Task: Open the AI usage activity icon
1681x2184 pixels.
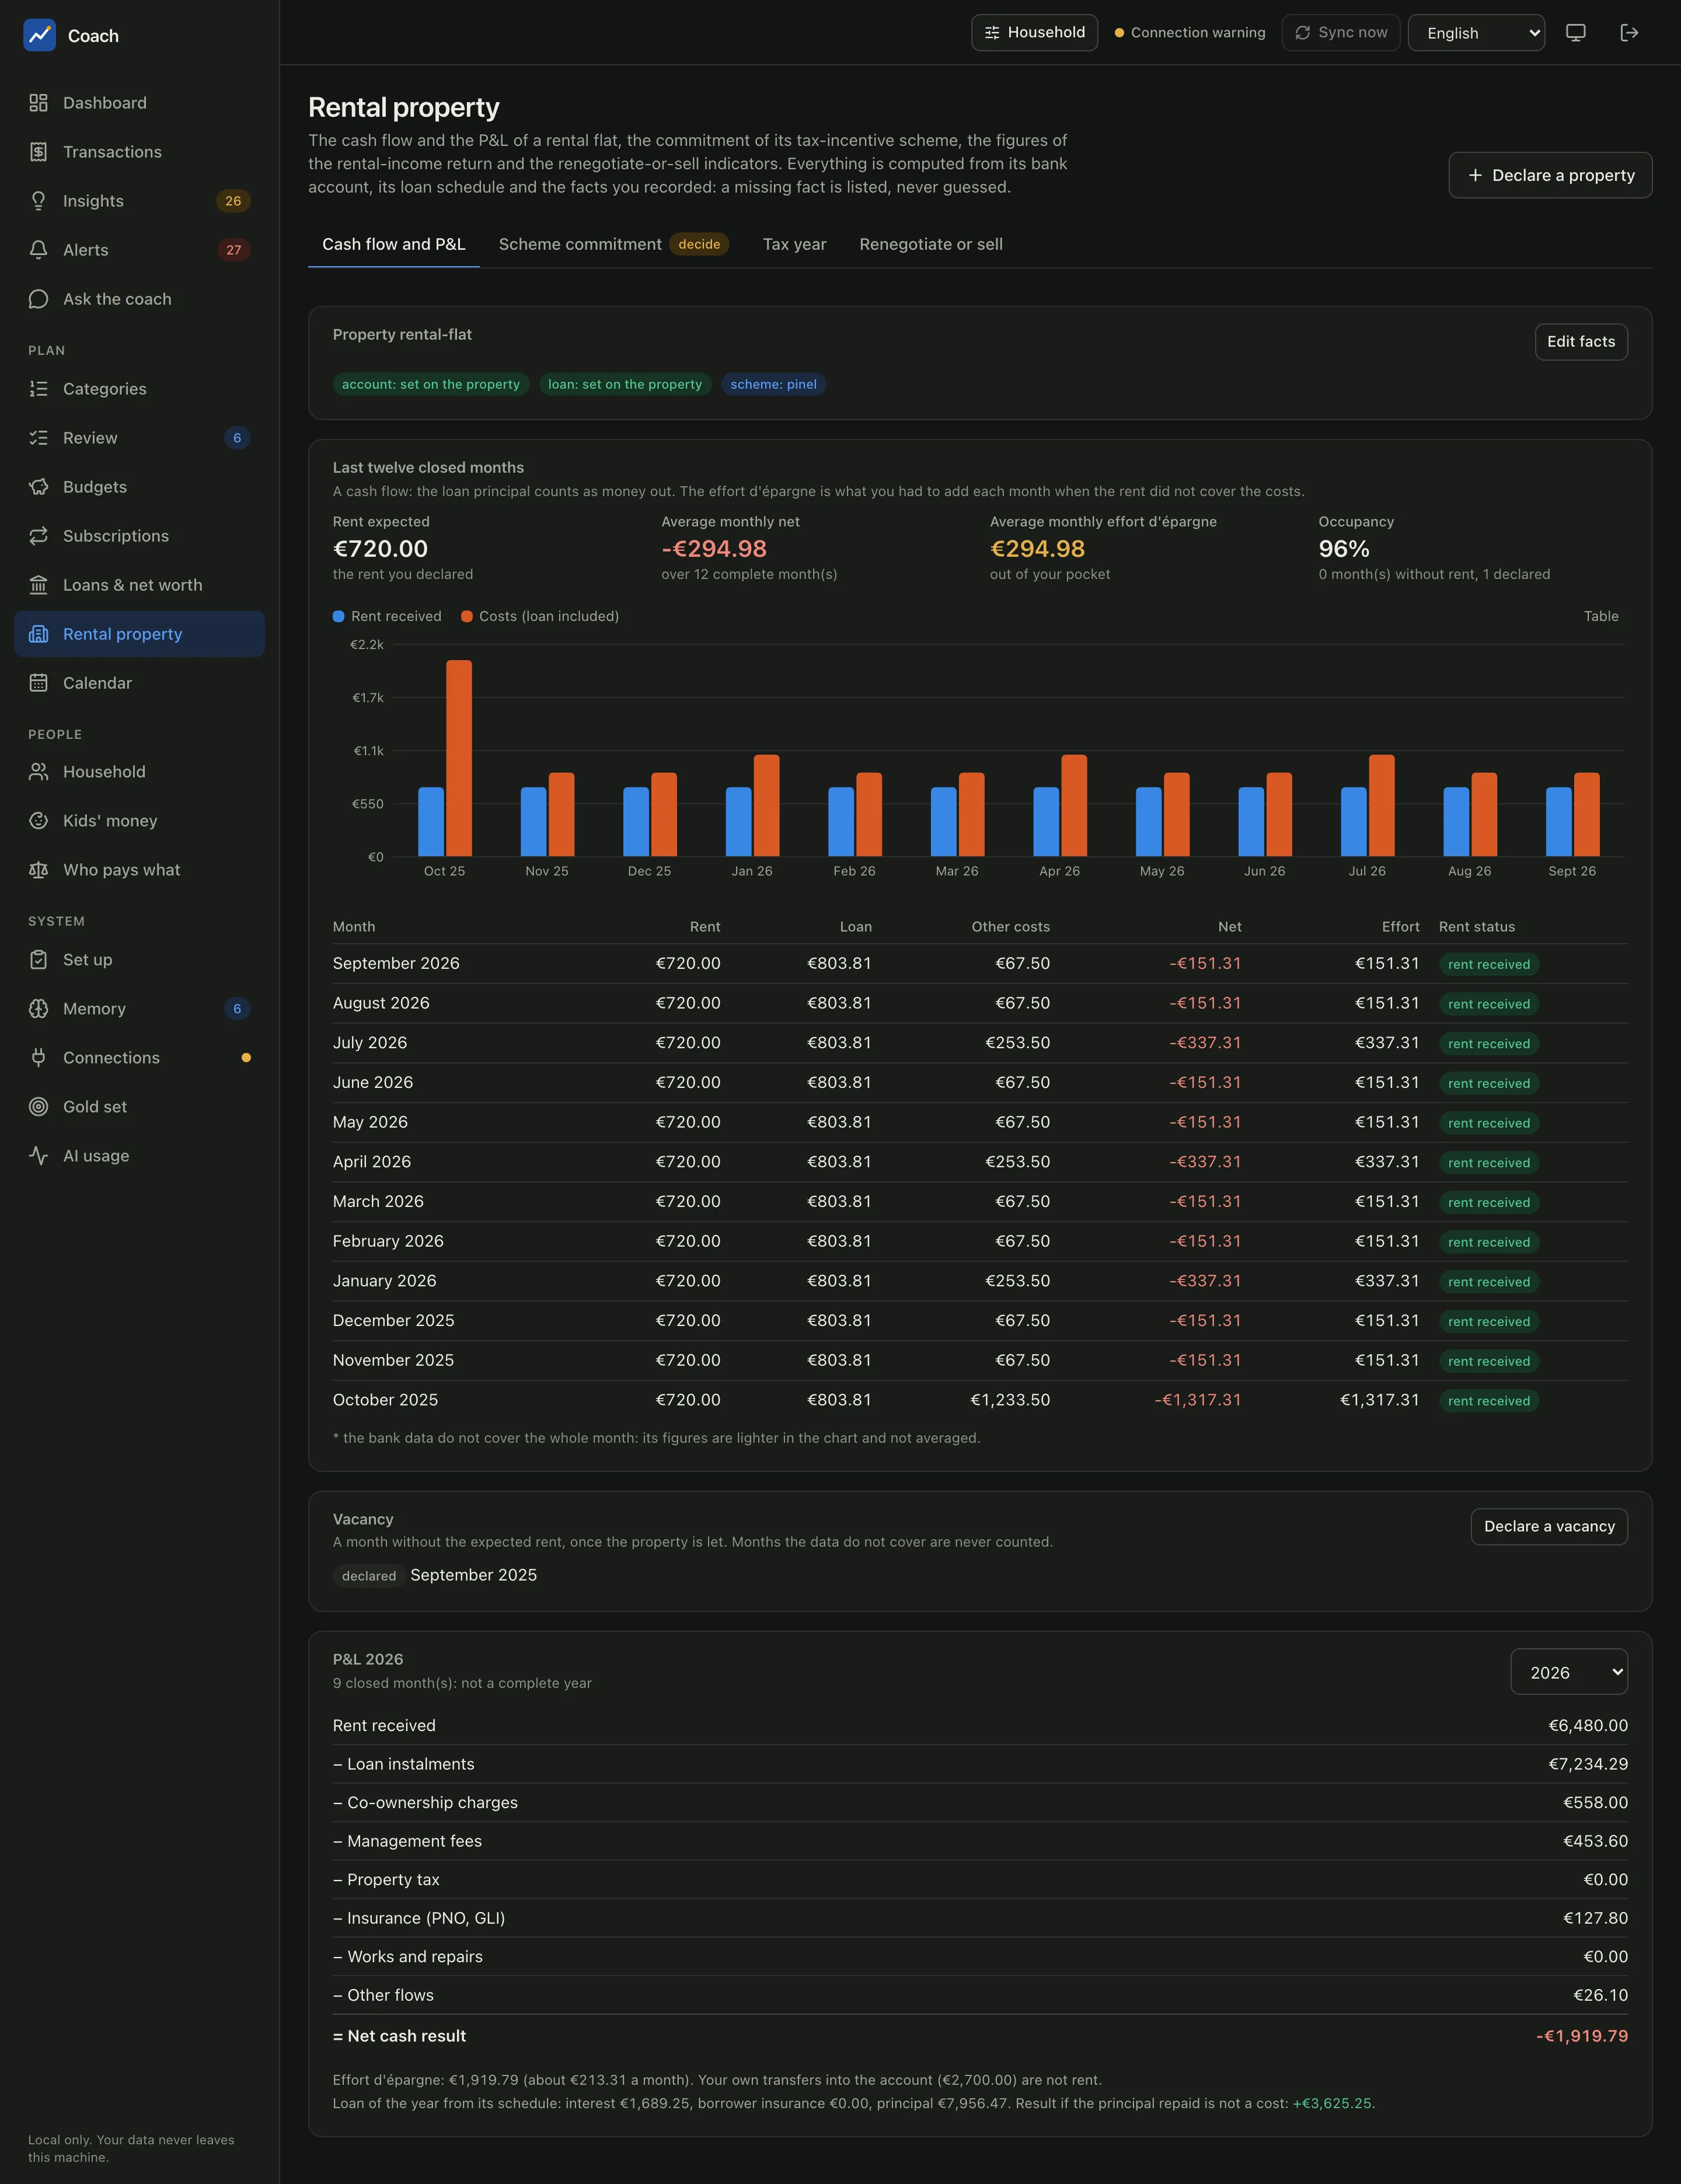Action: coord(38,1156)
